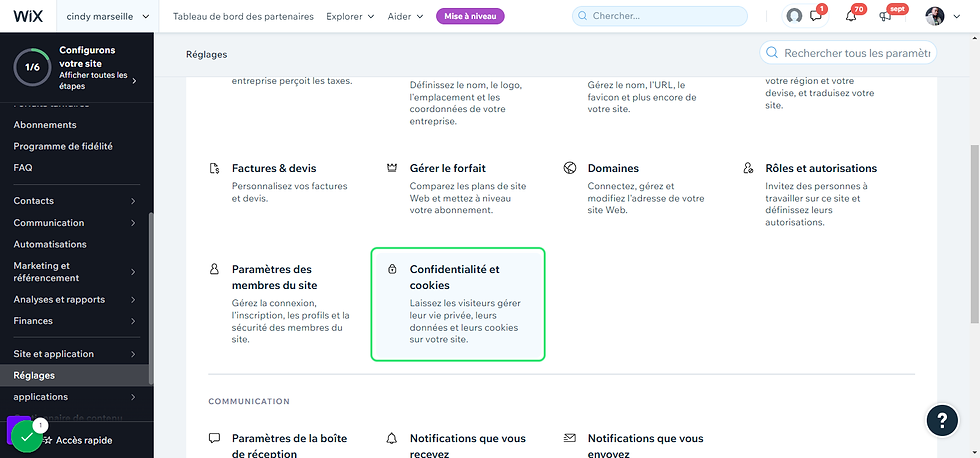Open Automatisations in the sidebar
This screenshot has height=458, width=980.
click(50, 244)
